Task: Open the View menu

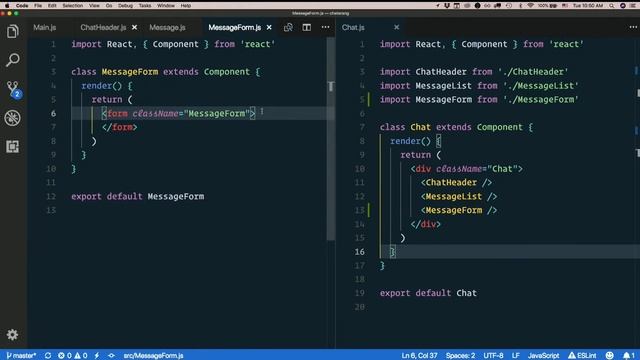Action: [94, 6]
